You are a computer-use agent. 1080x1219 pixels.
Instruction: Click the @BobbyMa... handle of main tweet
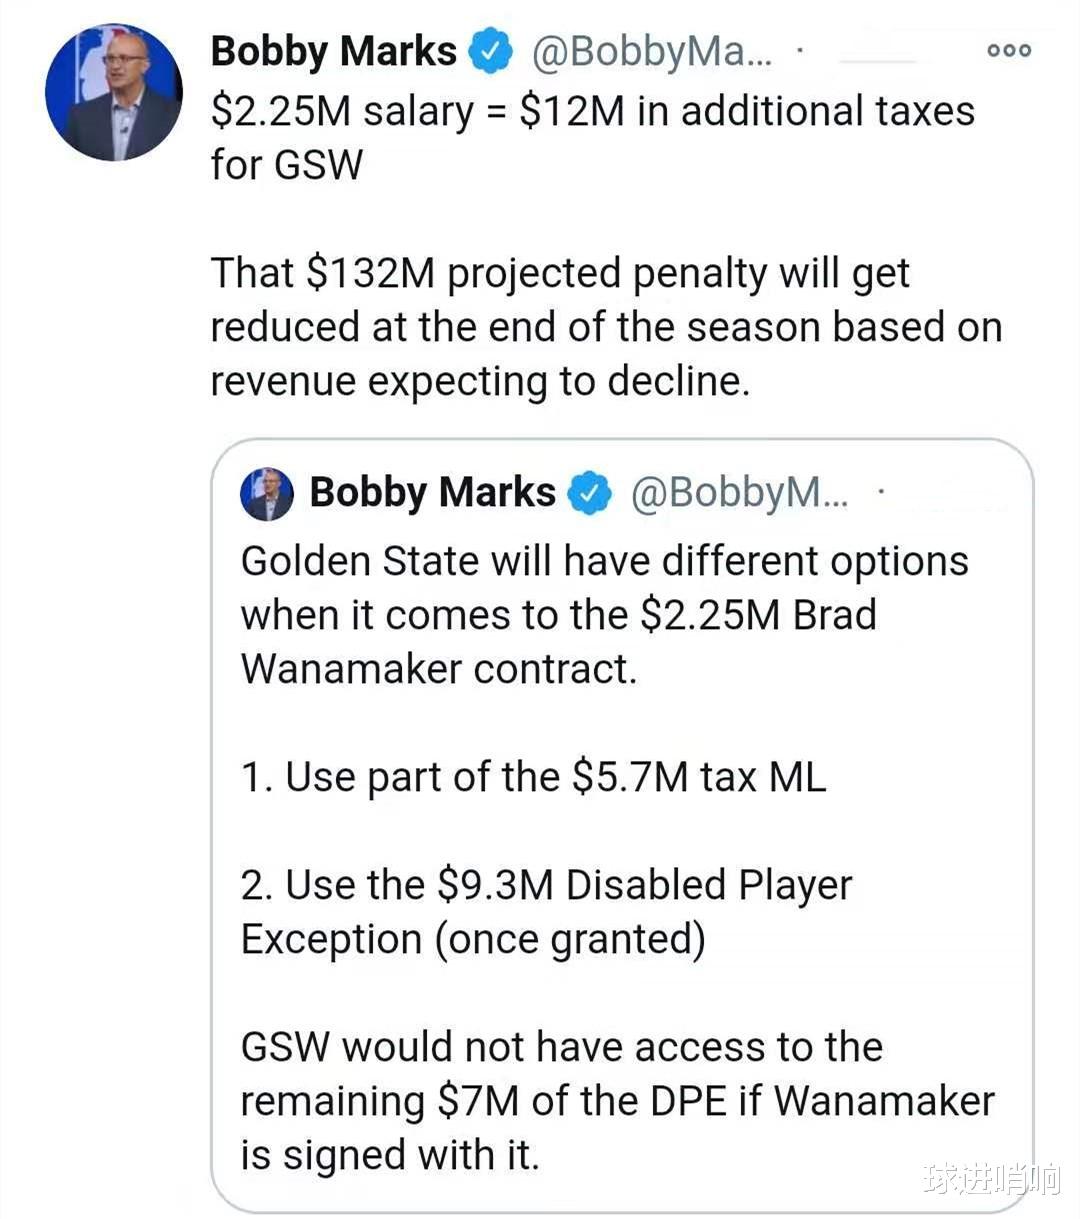(651, 52)
